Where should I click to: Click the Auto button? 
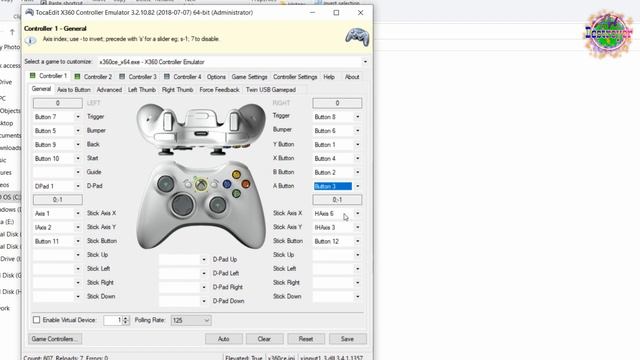[x=224, y=339]
